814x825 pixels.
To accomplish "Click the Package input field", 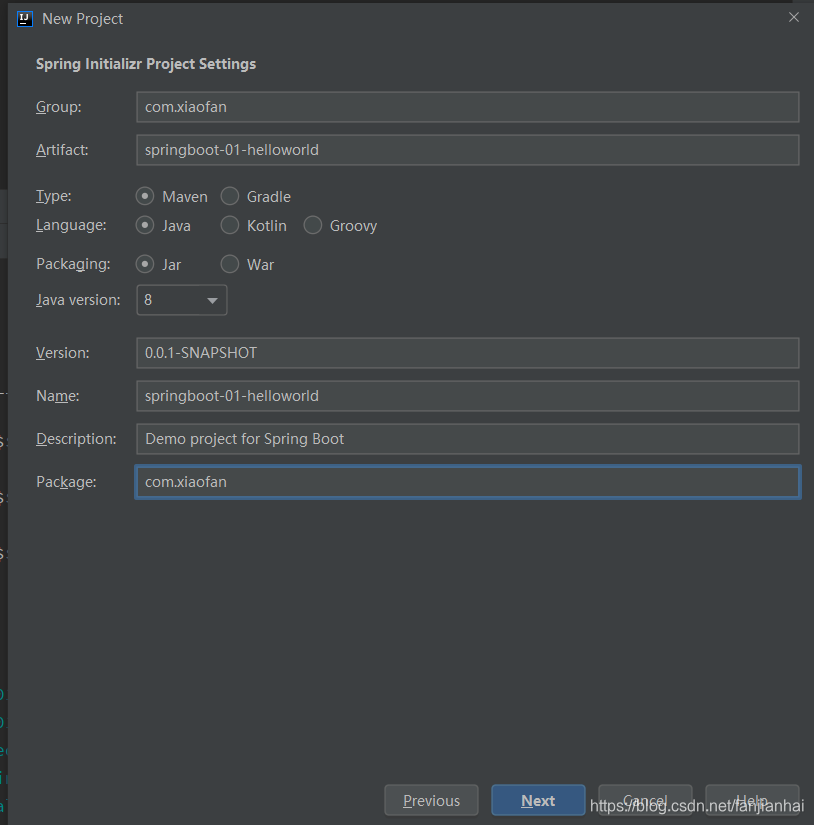I will [468, 482].
